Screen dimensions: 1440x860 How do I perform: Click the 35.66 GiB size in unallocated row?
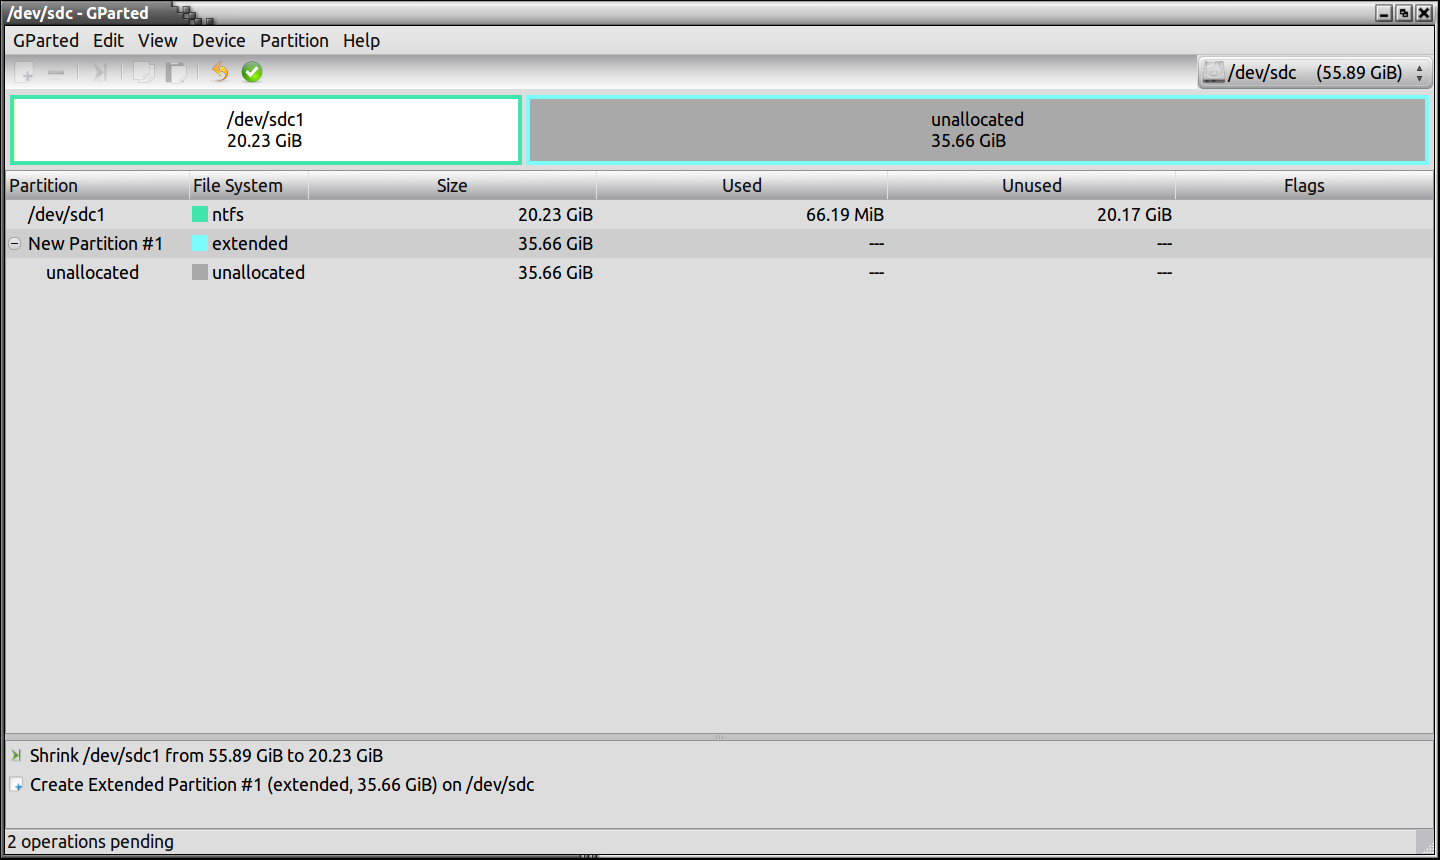pyautogui.click(x=555, y=273)
